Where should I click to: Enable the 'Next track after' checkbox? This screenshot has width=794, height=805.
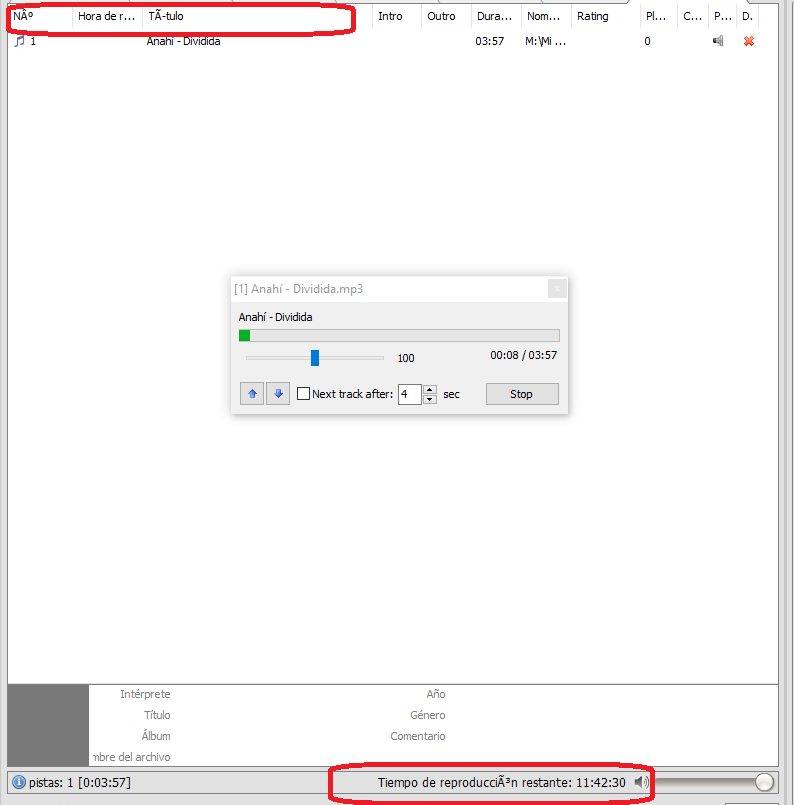click(x=303, y=394)
